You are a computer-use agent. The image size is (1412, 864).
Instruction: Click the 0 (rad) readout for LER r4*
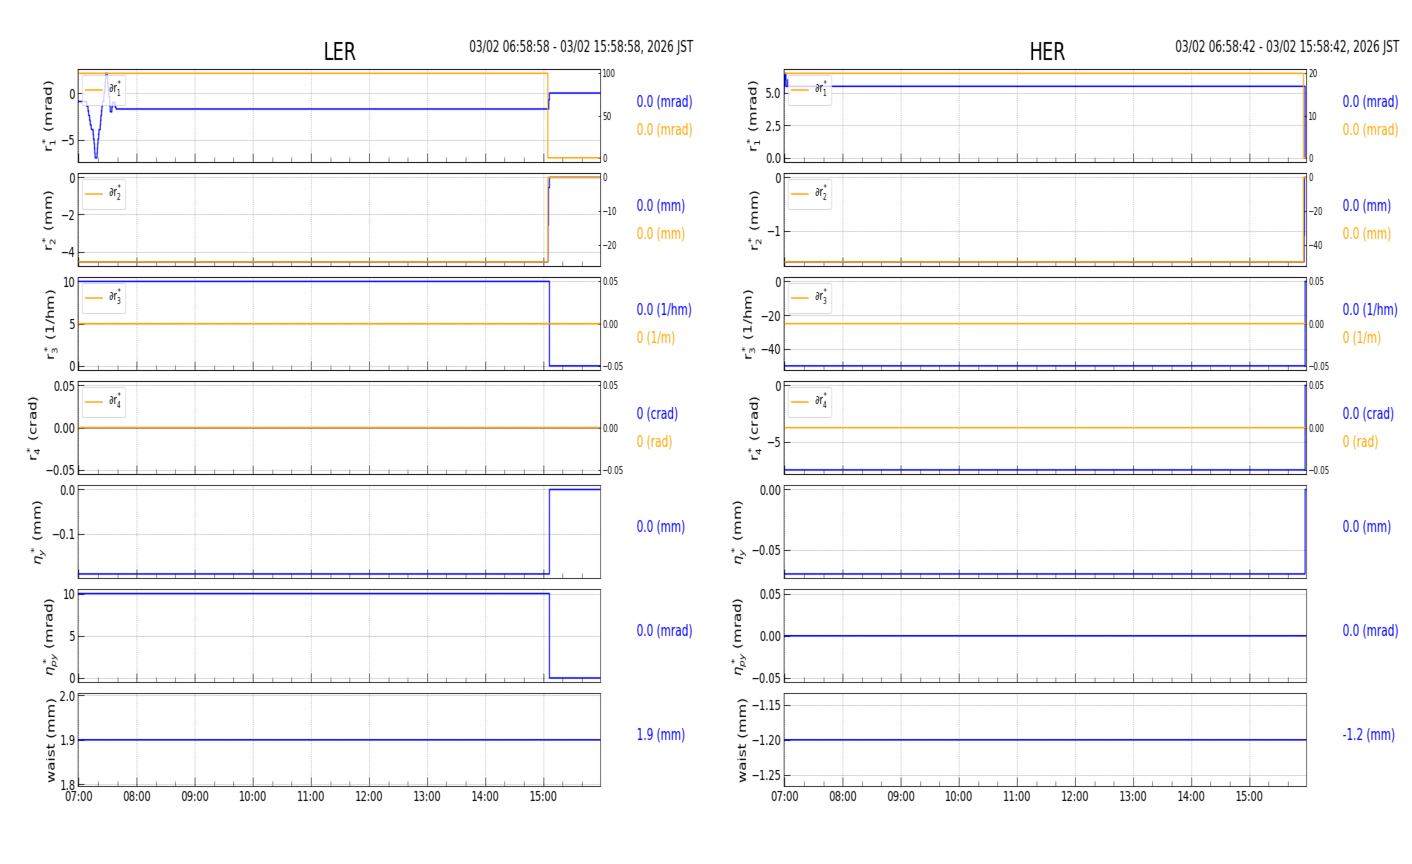654,442
